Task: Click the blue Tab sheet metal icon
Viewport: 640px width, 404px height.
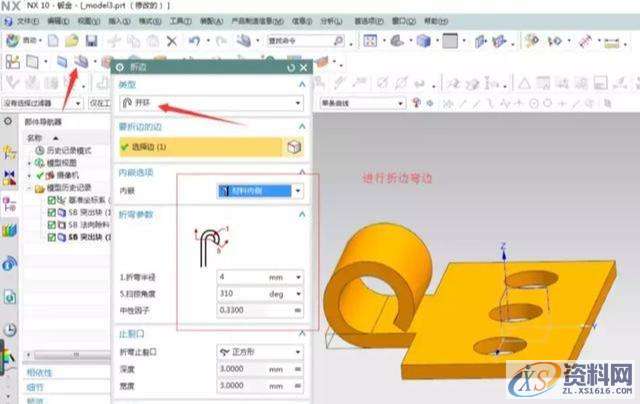Action: point(62,62)
